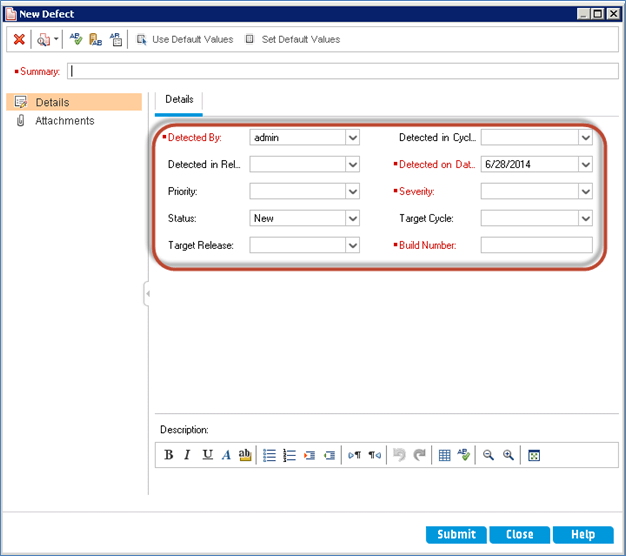Open Attachments in the left sidebar
626x556 pixels.
pos(64,121)
